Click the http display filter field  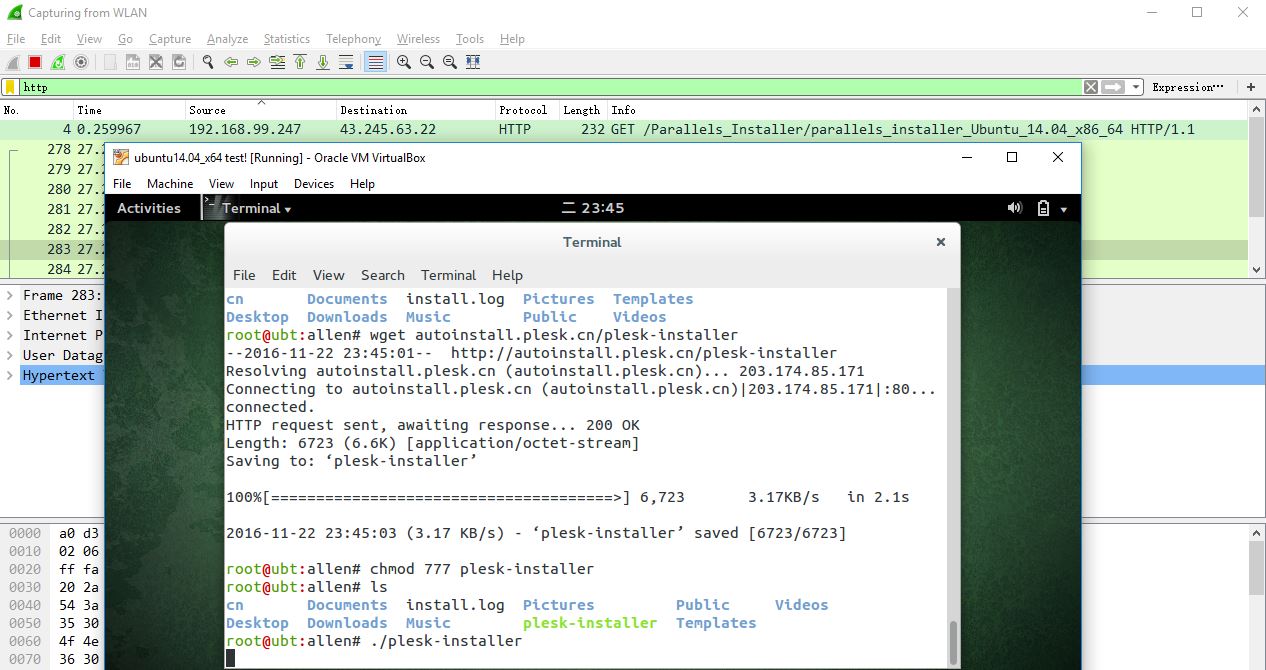pyautogui.click(x=550, y=87)
